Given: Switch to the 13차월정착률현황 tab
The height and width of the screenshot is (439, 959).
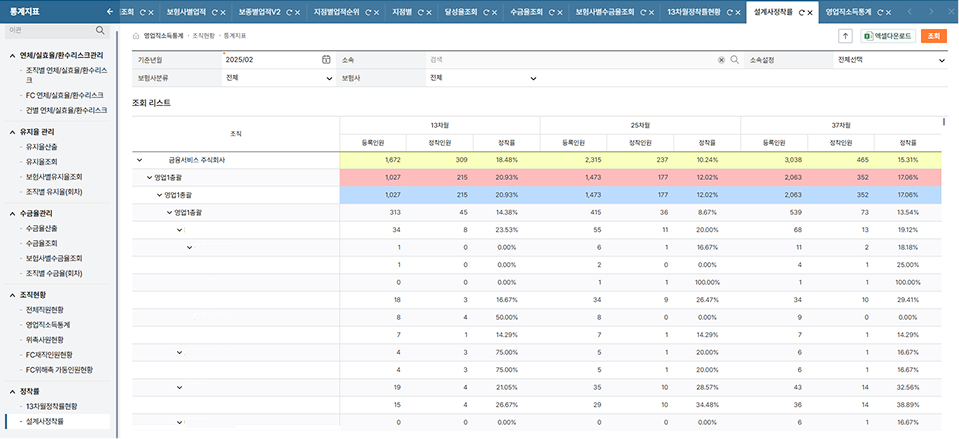Looking at the screenshot, I should (x=694, y=12).
